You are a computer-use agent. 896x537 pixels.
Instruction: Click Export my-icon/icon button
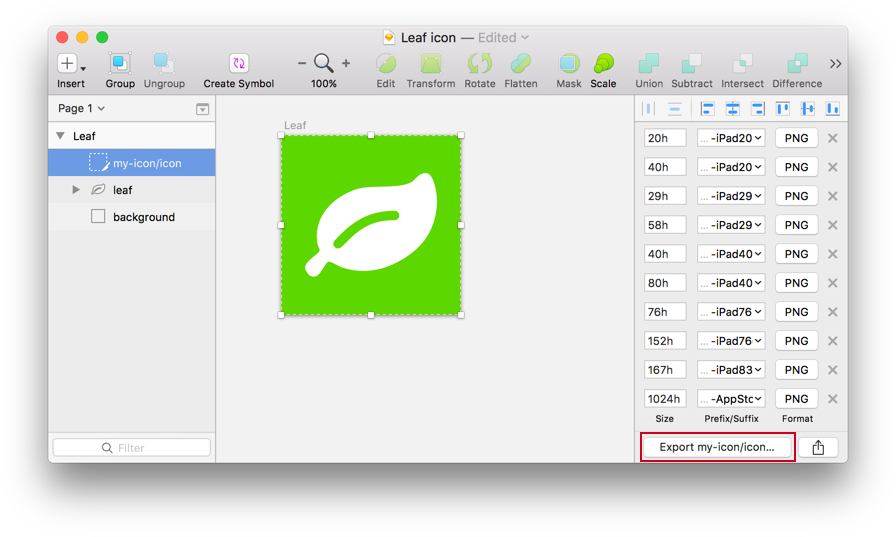point(717,447)
